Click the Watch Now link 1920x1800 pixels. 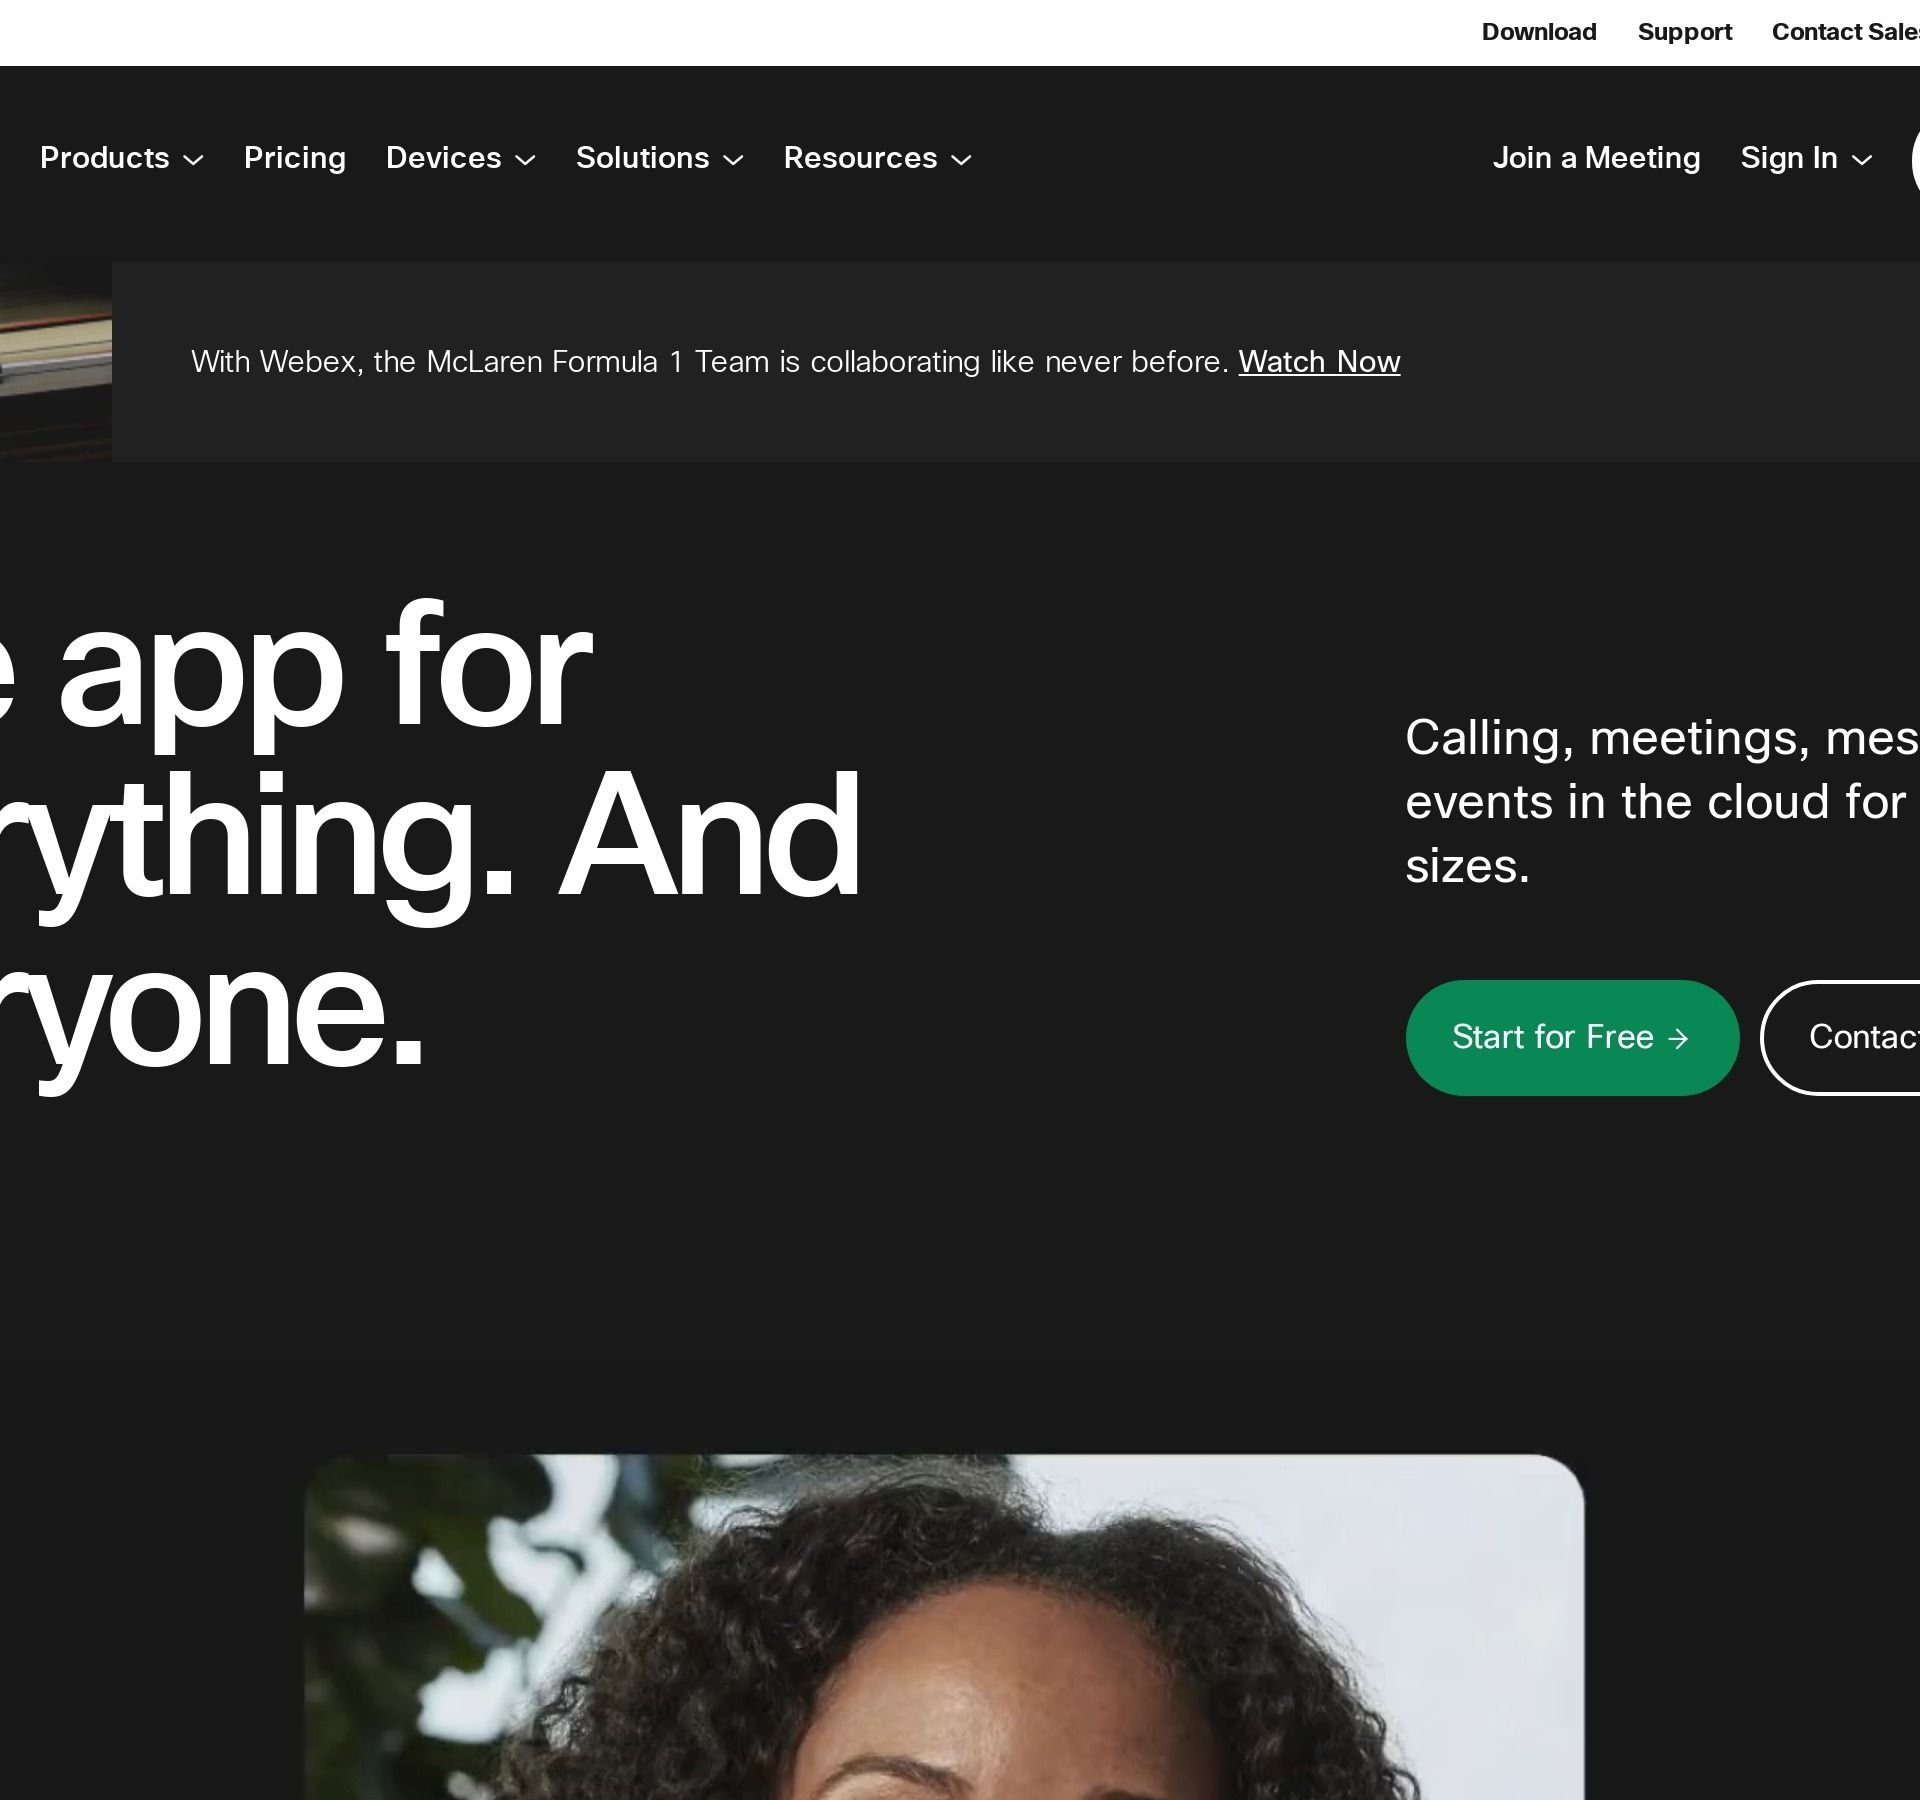[x=1319, y=362]
